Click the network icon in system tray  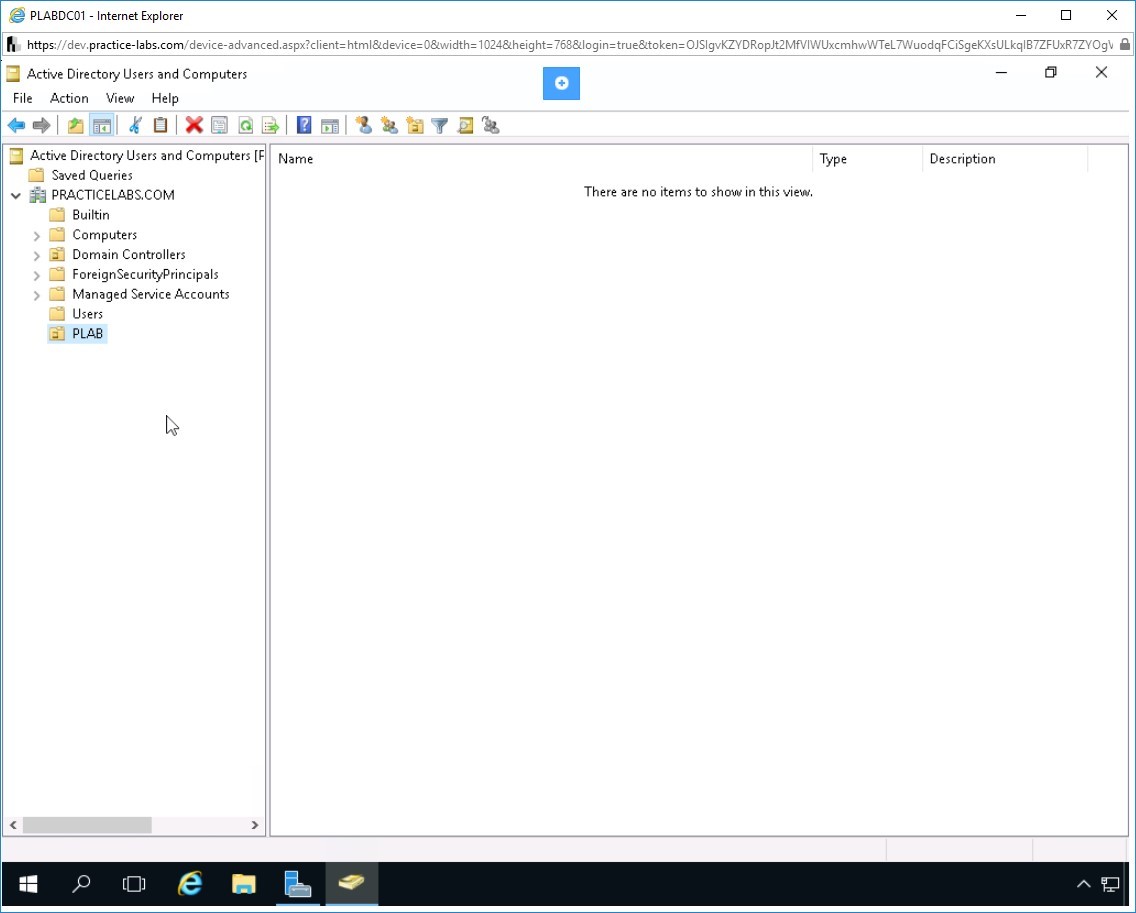[1111, 884]
